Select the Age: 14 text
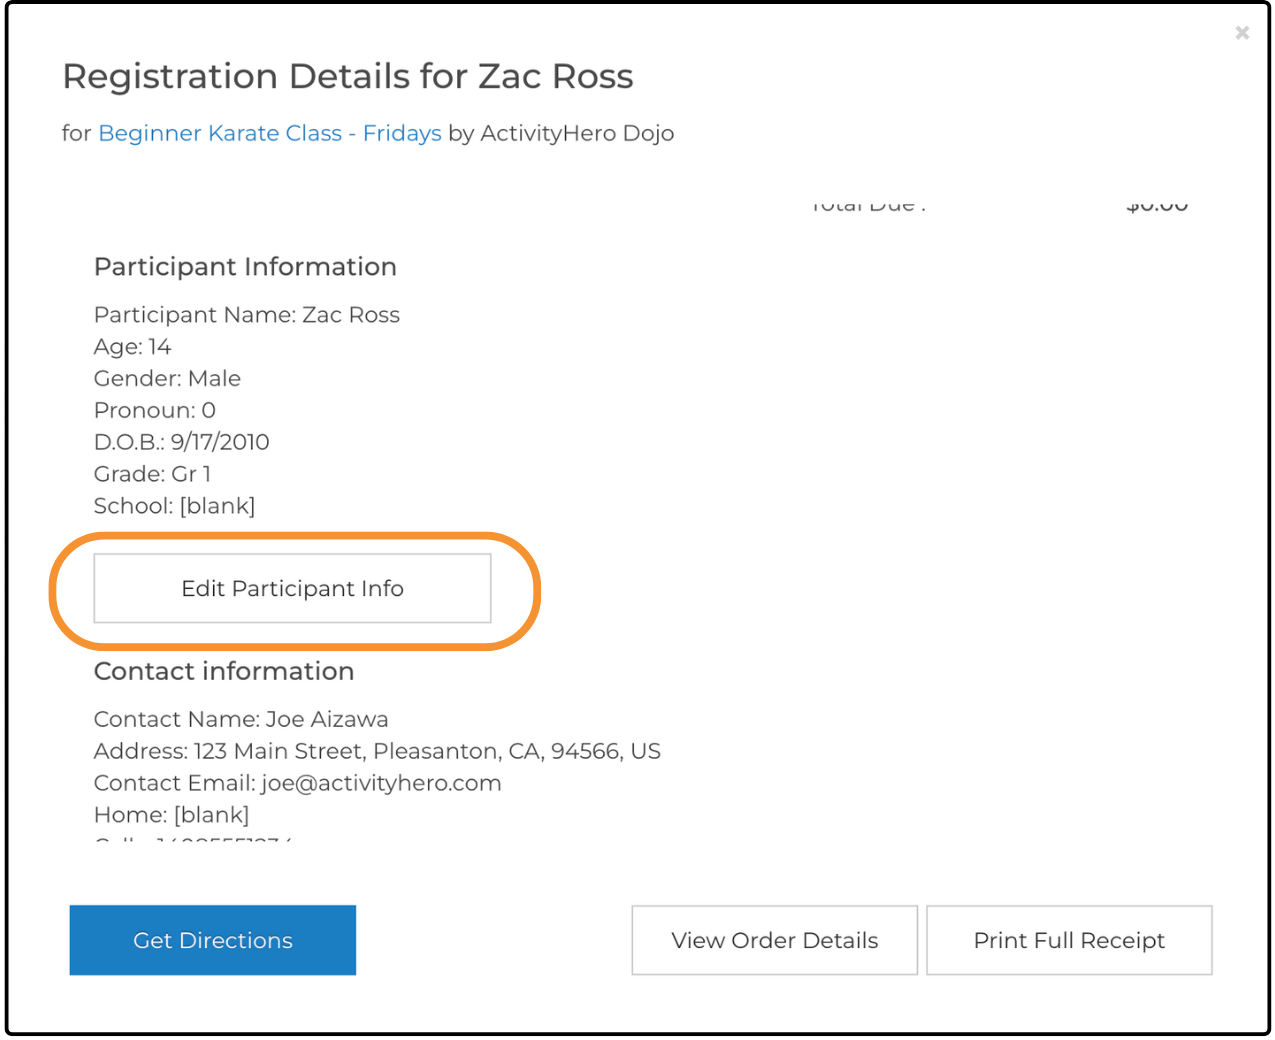1275x1040 pixels. [132, 347]
